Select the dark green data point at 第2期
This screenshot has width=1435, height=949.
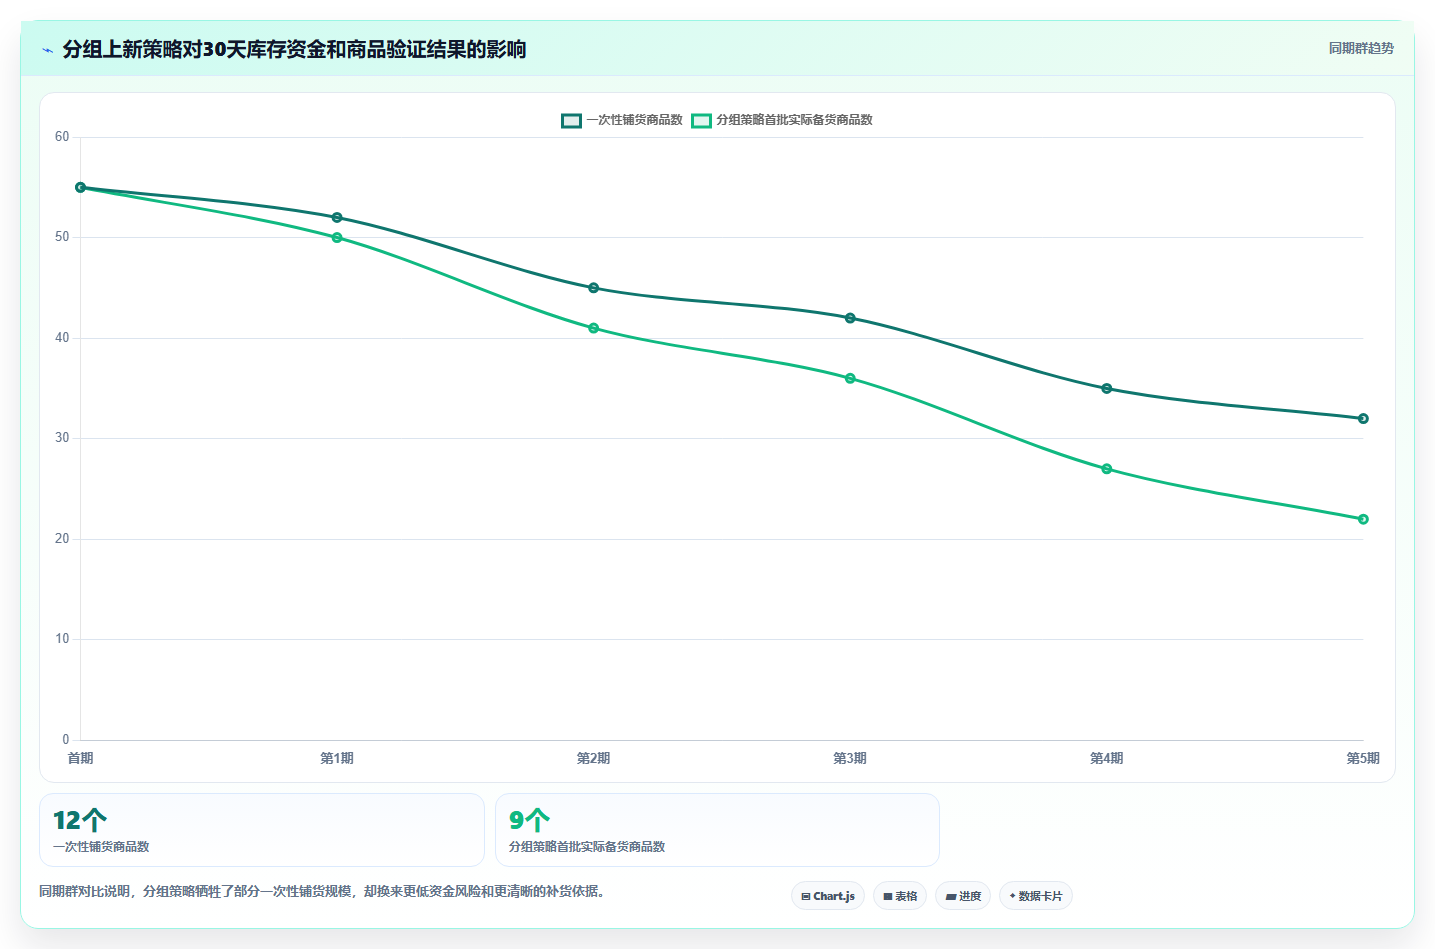[594, 288]
